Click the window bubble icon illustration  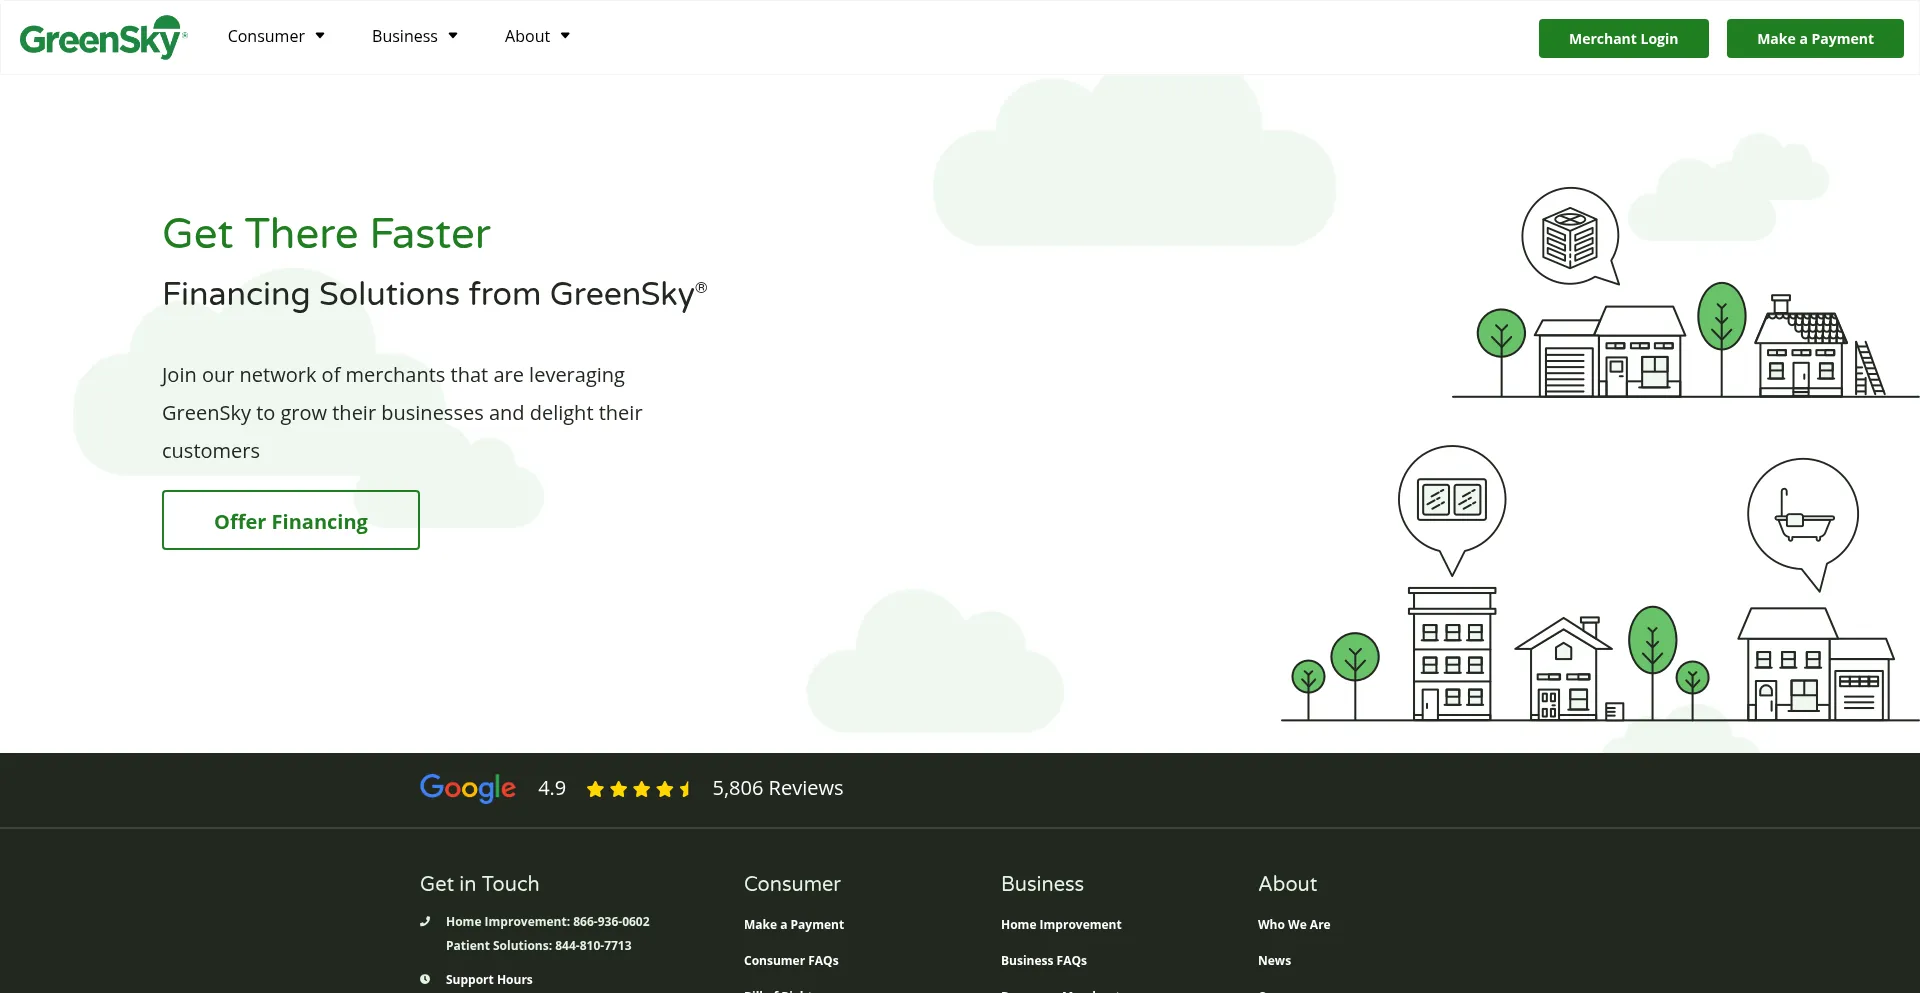tap(1451, 500)
